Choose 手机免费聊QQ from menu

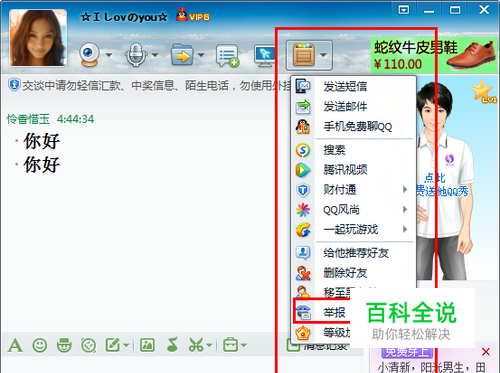point(354,126)
